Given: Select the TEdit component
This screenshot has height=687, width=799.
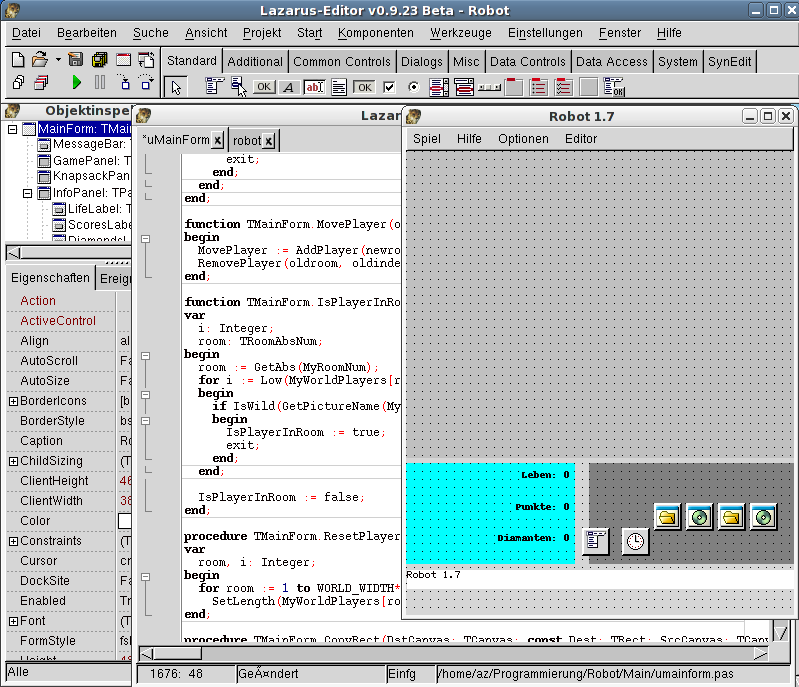Looking at the screenshot, I should pyautogui.click(x=314, y=87).
